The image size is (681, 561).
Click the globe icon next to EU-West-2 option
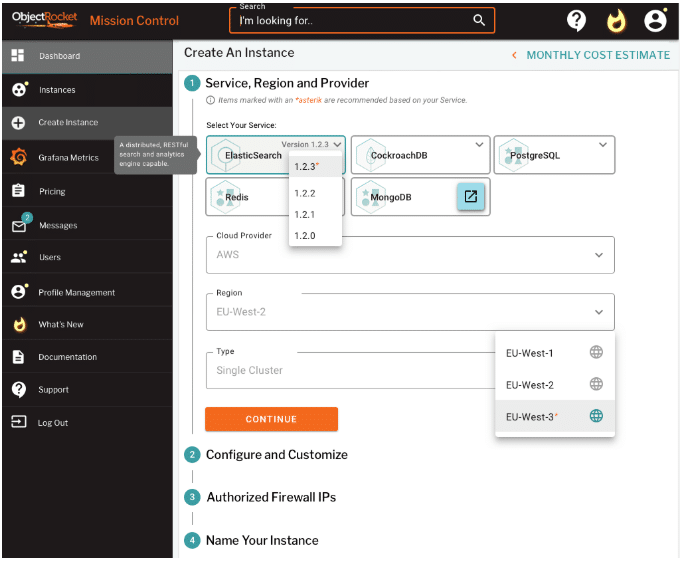tap(596, 384)
